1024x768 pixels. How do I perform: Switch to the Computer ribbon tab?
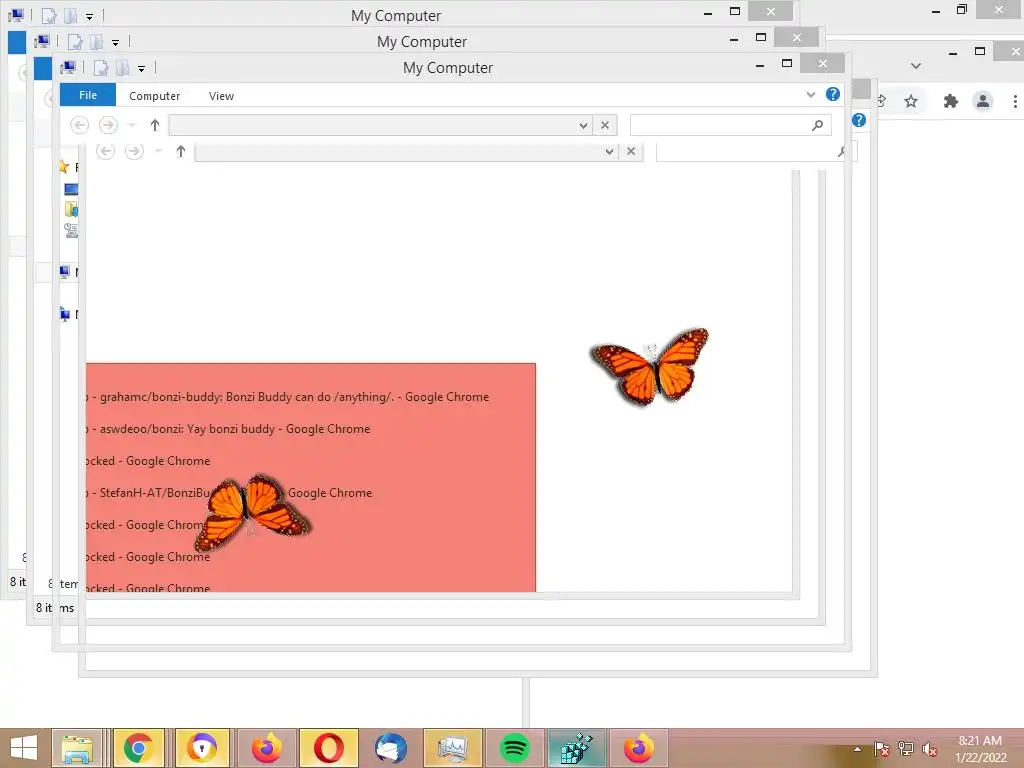(154, 96)
